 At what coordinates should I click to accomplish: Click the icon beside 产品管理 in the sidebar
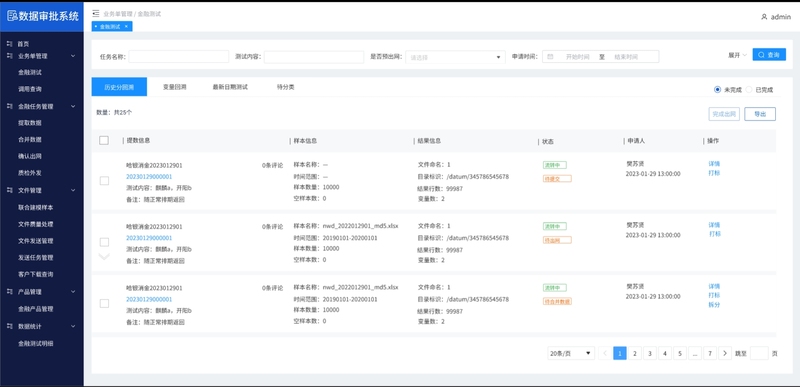[10, 292]
